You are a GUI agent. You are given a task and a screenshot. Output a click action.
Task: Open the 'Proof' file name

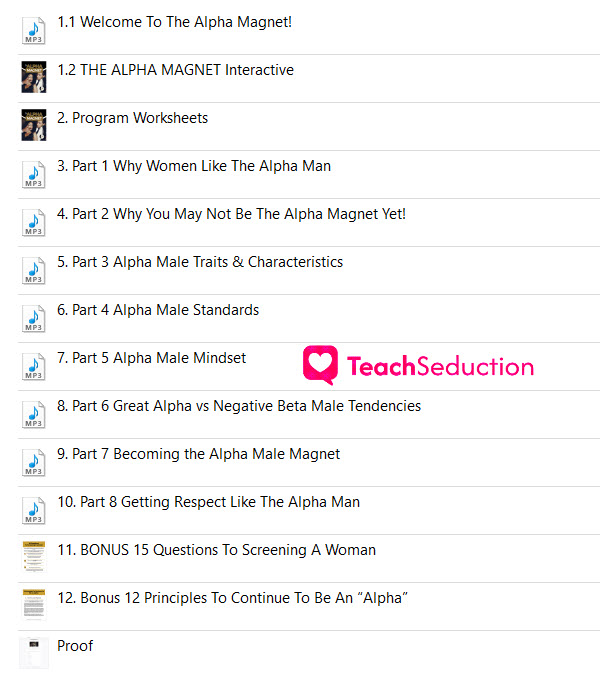coord(75,646)
